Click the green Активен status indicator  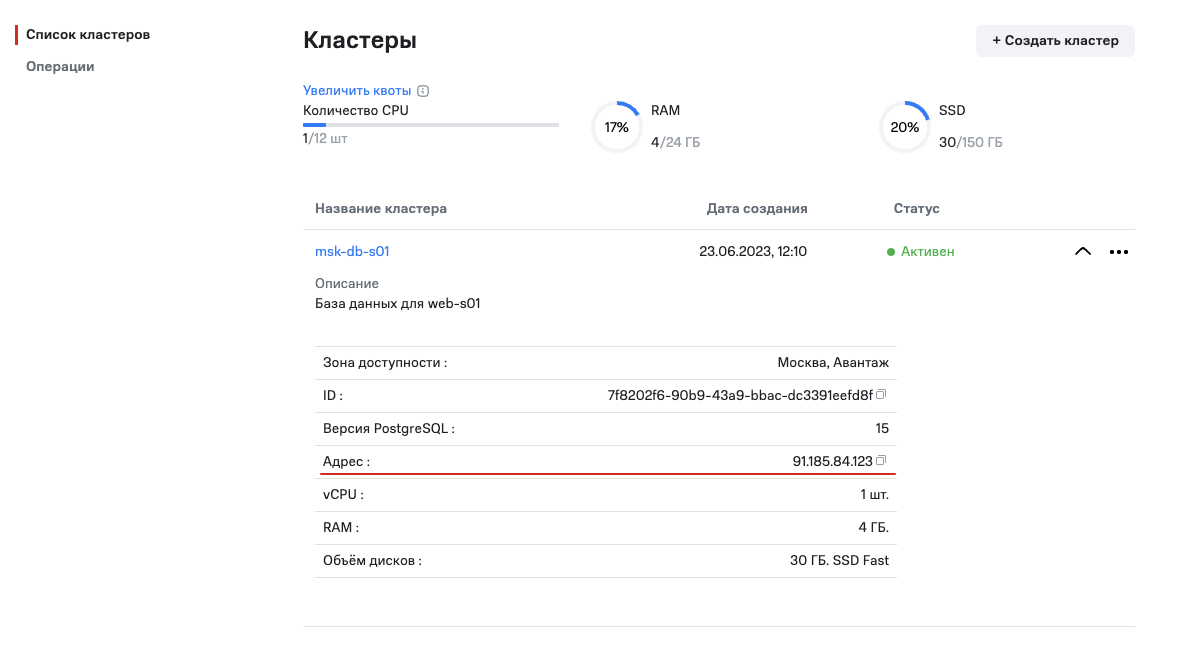click(921, 252)
